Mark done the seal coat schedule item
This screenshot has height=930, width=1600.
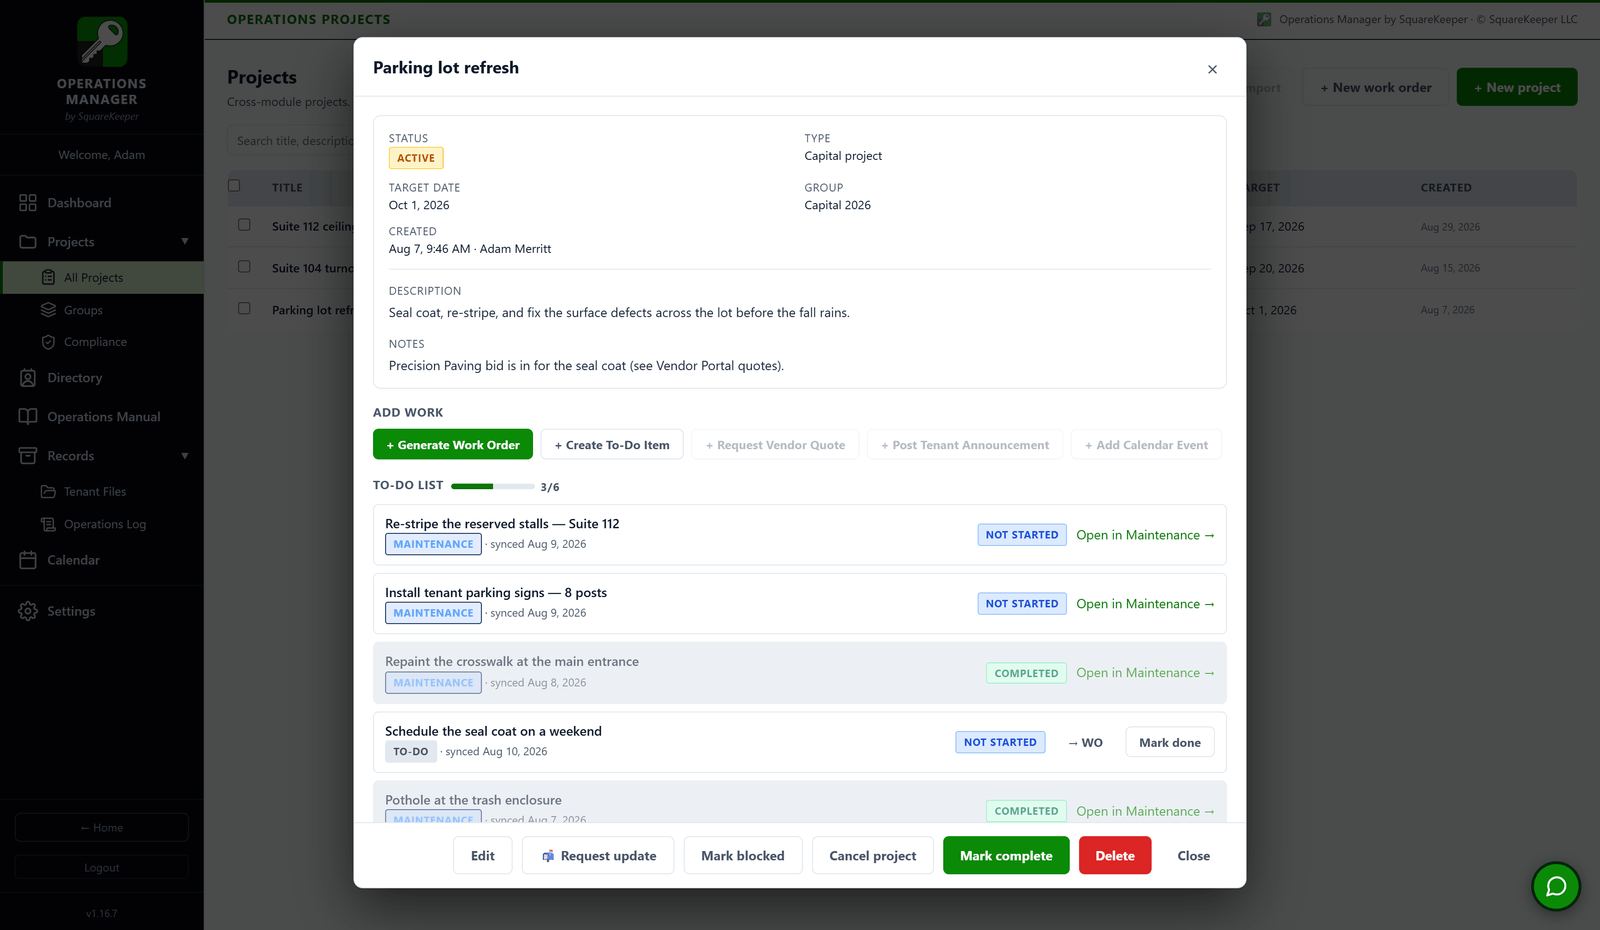[1170, 742]
